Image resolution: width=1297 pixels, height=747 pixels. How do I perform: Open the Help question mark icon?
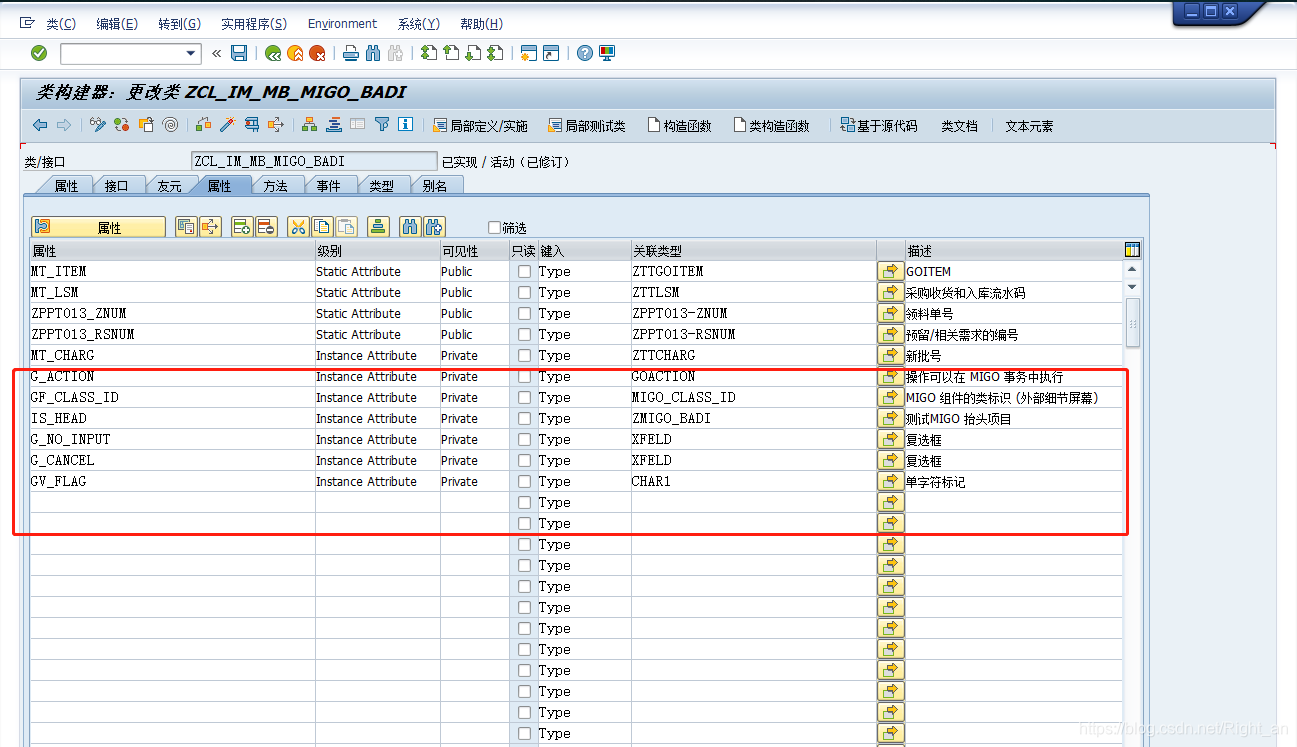585,53
